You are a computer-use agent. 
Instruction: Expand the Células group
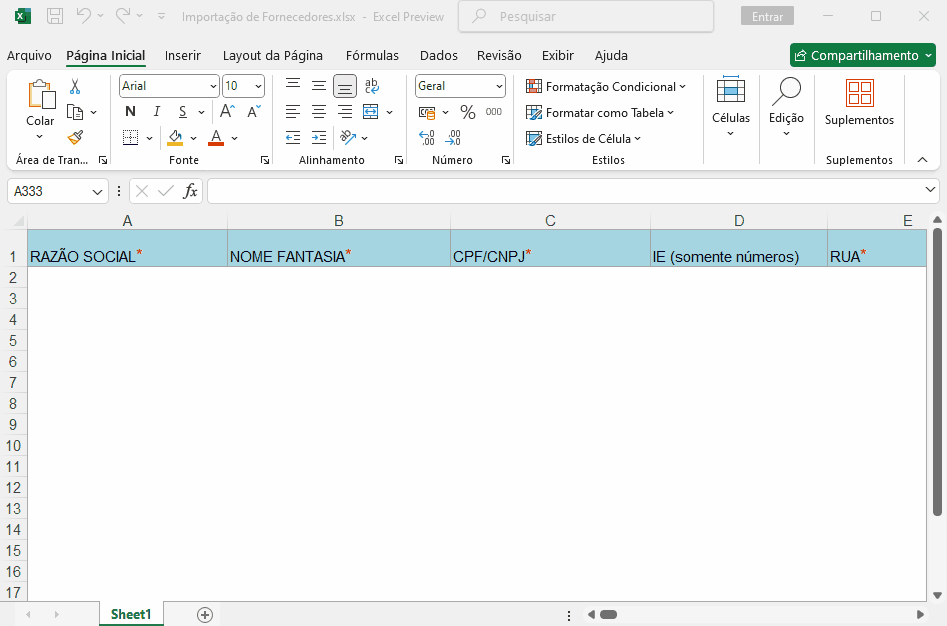tap(731, 107)
